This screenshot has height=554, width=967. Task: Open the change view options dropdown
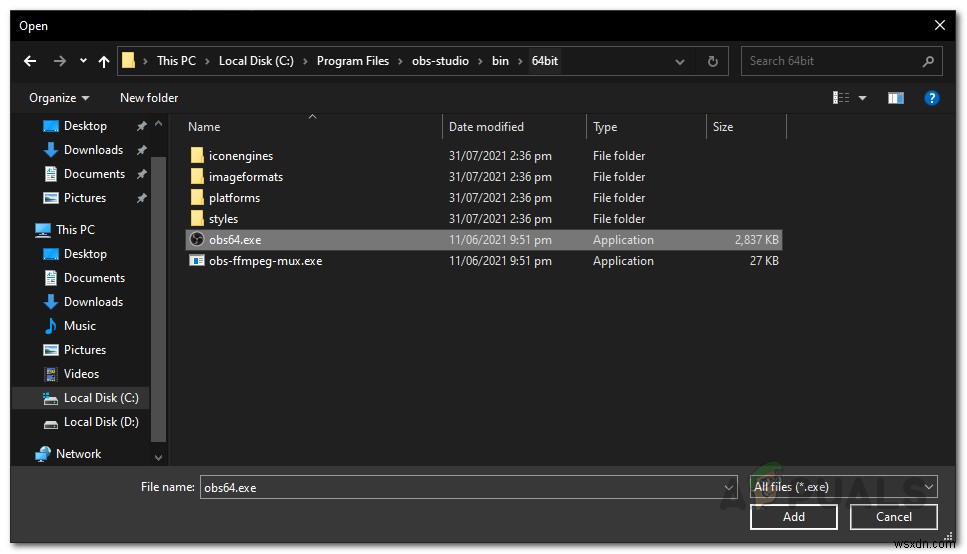862,98
